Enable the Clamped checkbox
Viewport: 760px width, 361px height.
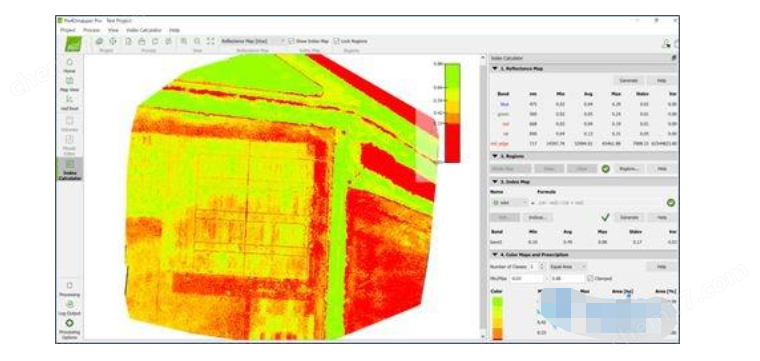pos(590,279)
